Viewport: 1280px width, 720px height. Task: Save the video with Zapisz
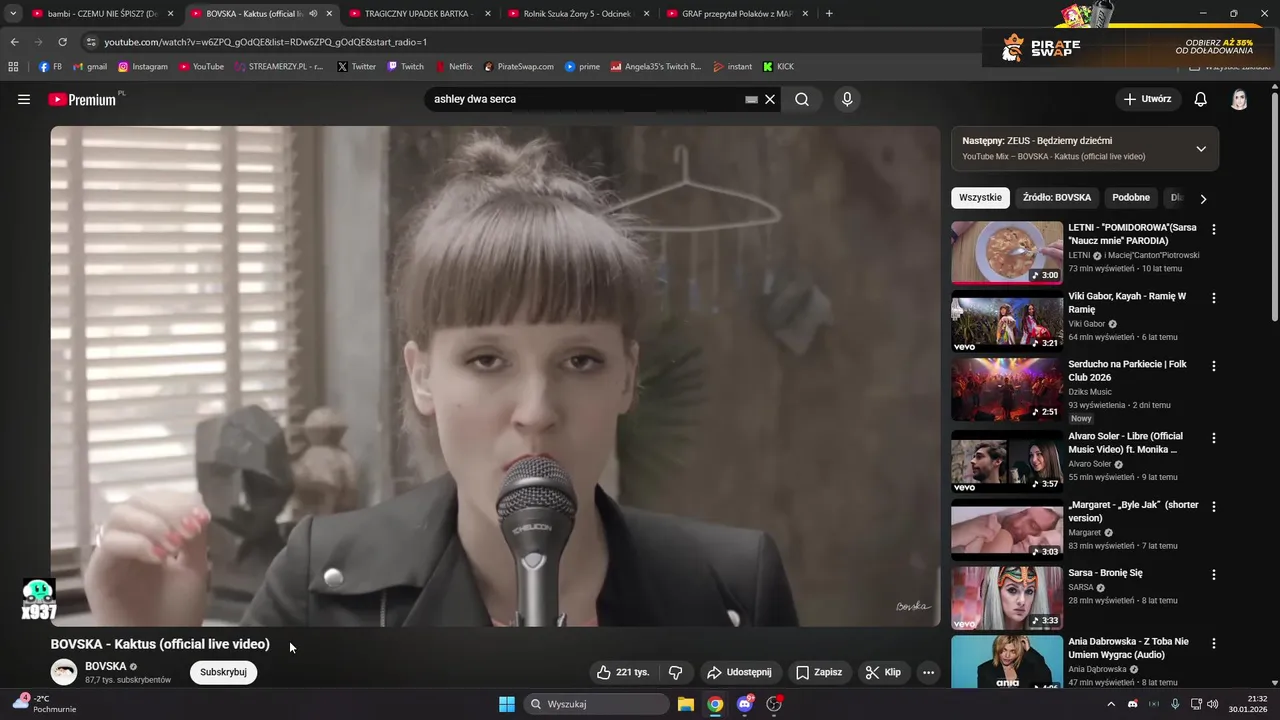tap(819, 672)
